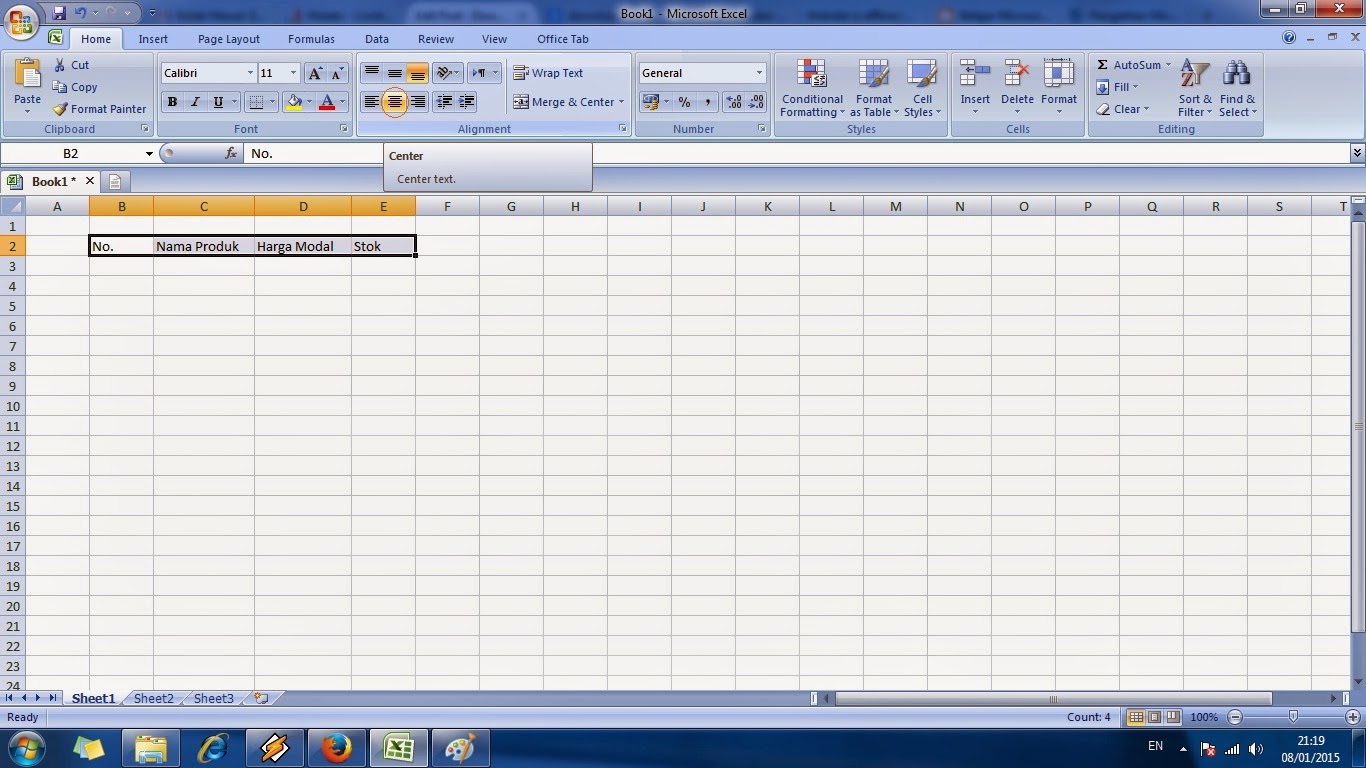1366x768 pixels.
Task: Open the General number format dropdown
Action: pos(759,73)
